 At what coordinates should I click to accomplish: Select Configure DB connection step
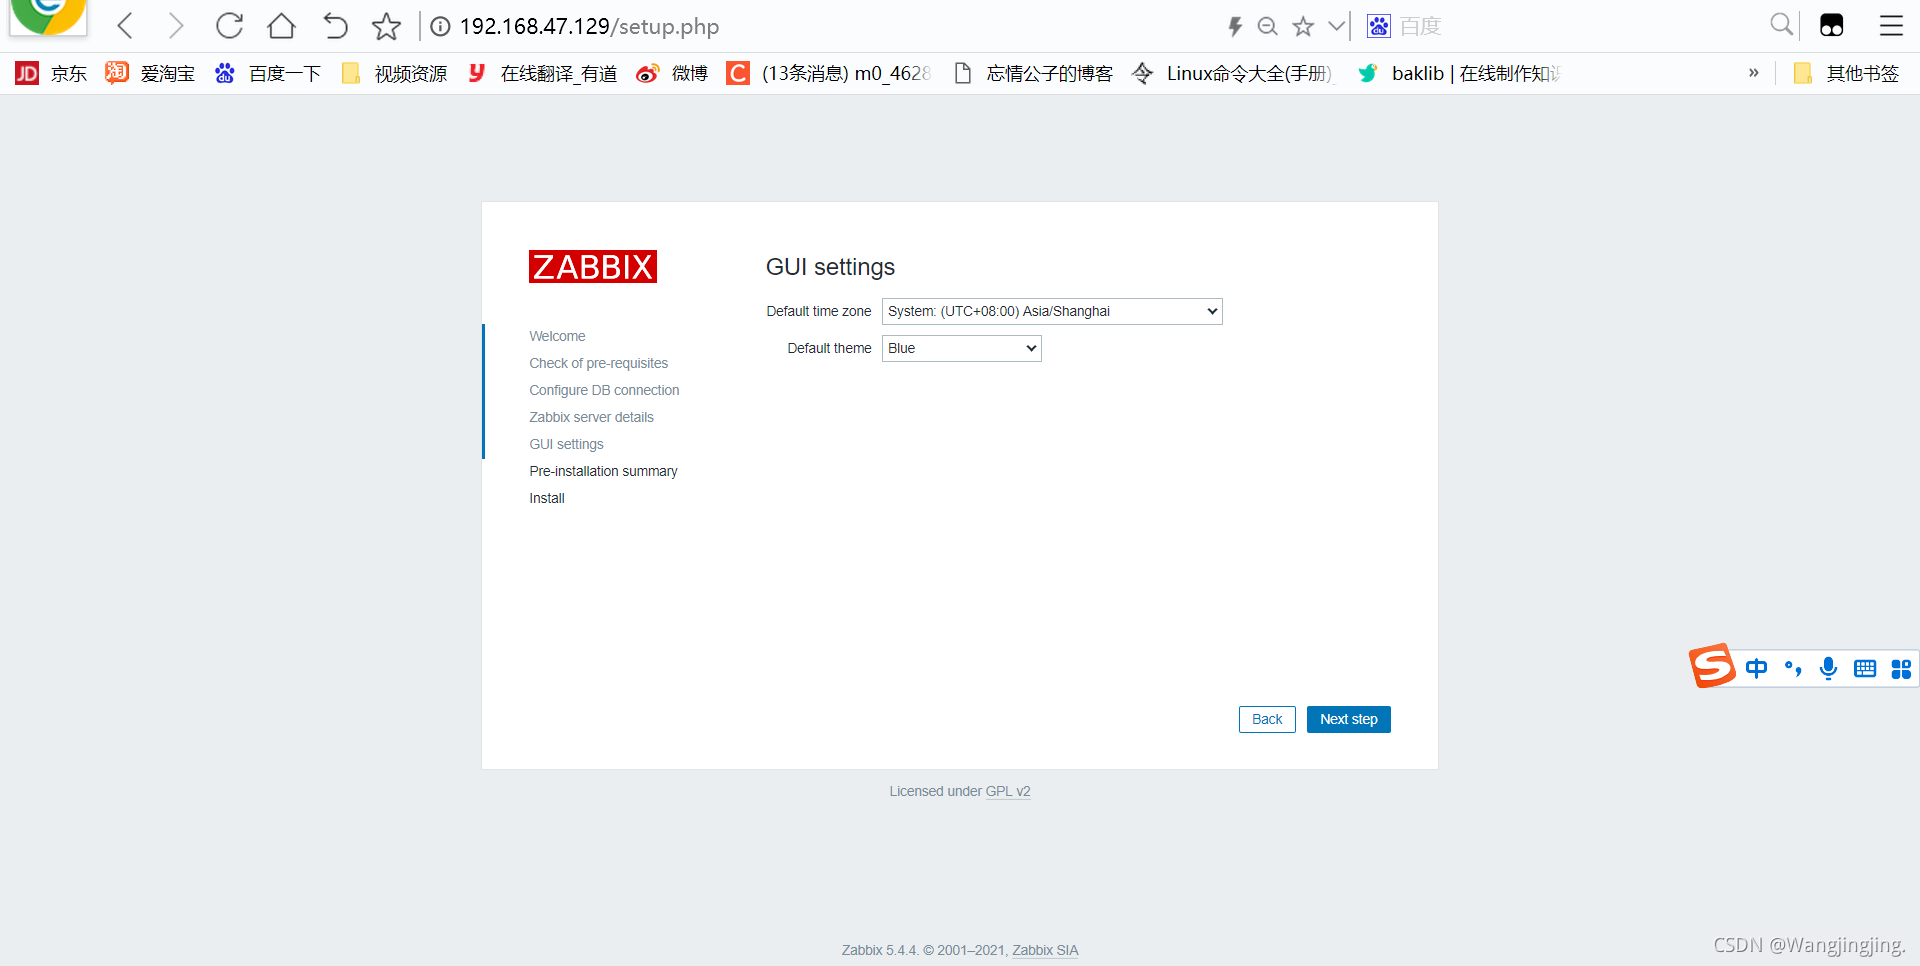click(604, 390)
